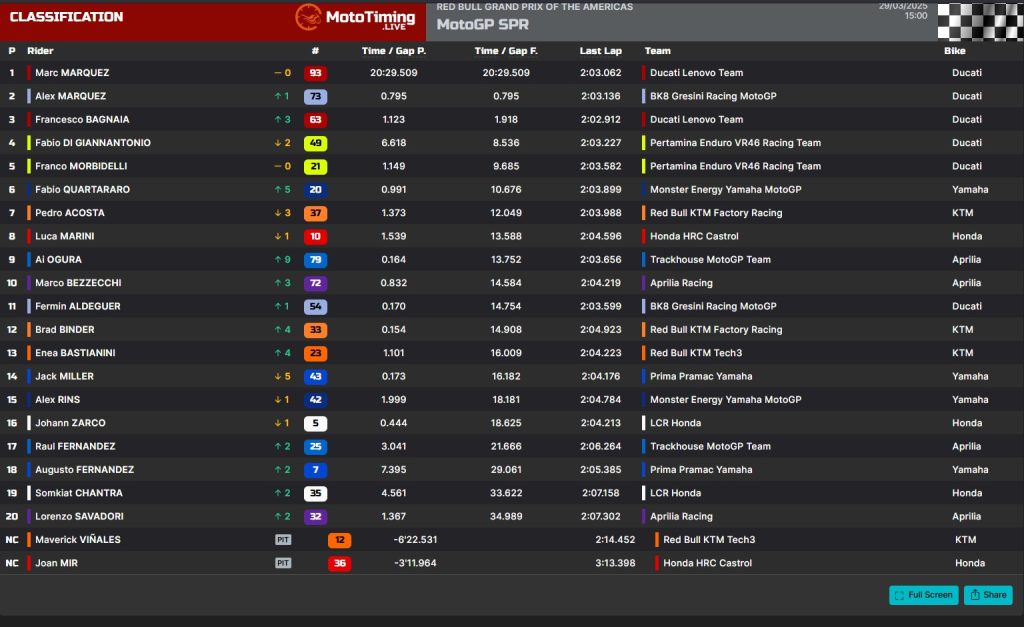Click the red team color bar beside Ducati Lenovo Team

click(644, 73)
